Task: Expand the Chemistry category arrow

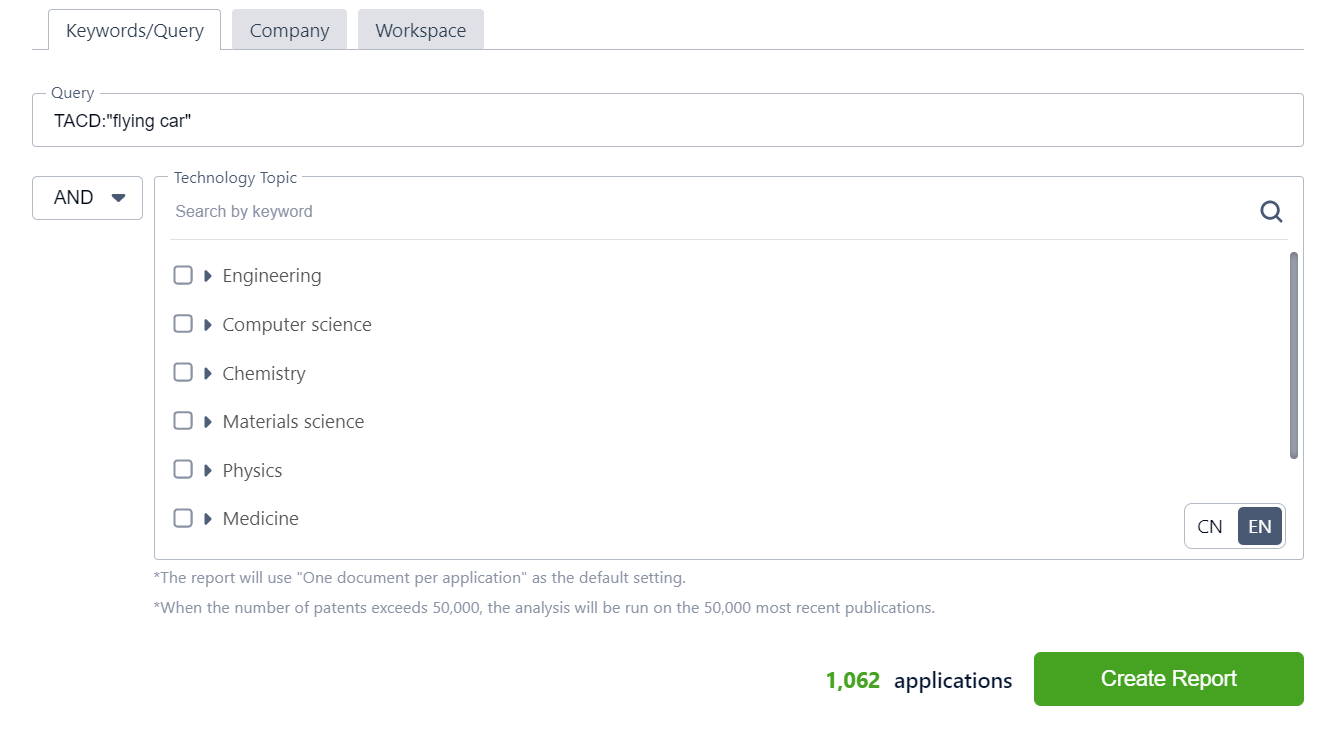Action: tap(208, 373)
